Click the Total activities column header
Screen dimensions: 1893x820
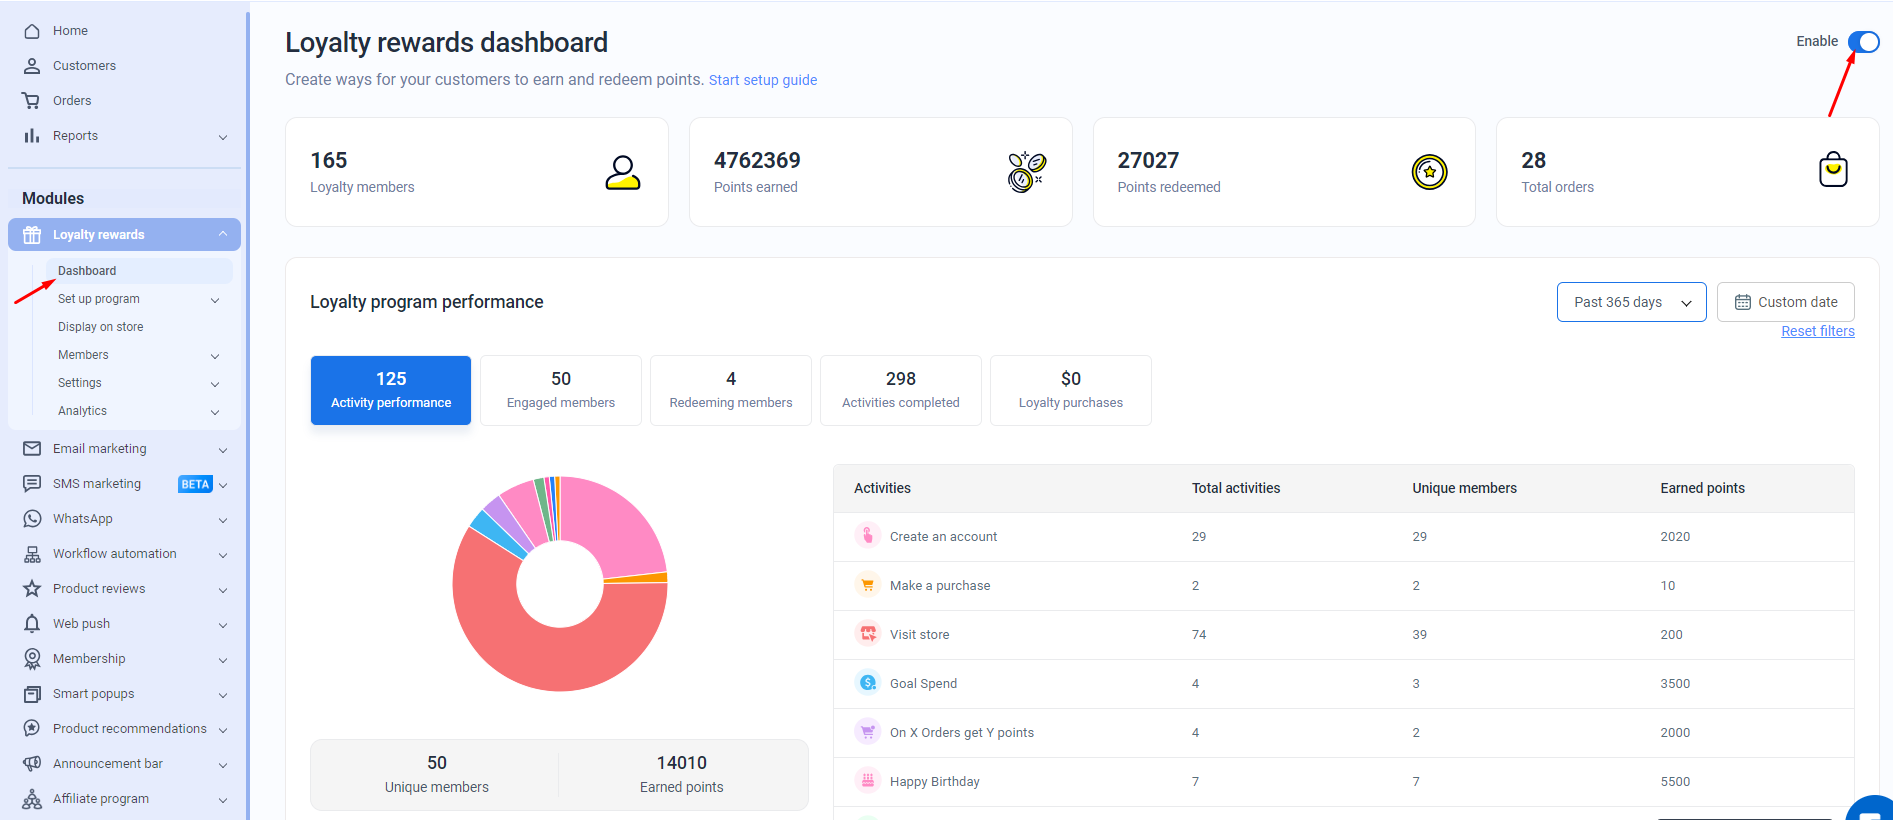[1236, 488]
